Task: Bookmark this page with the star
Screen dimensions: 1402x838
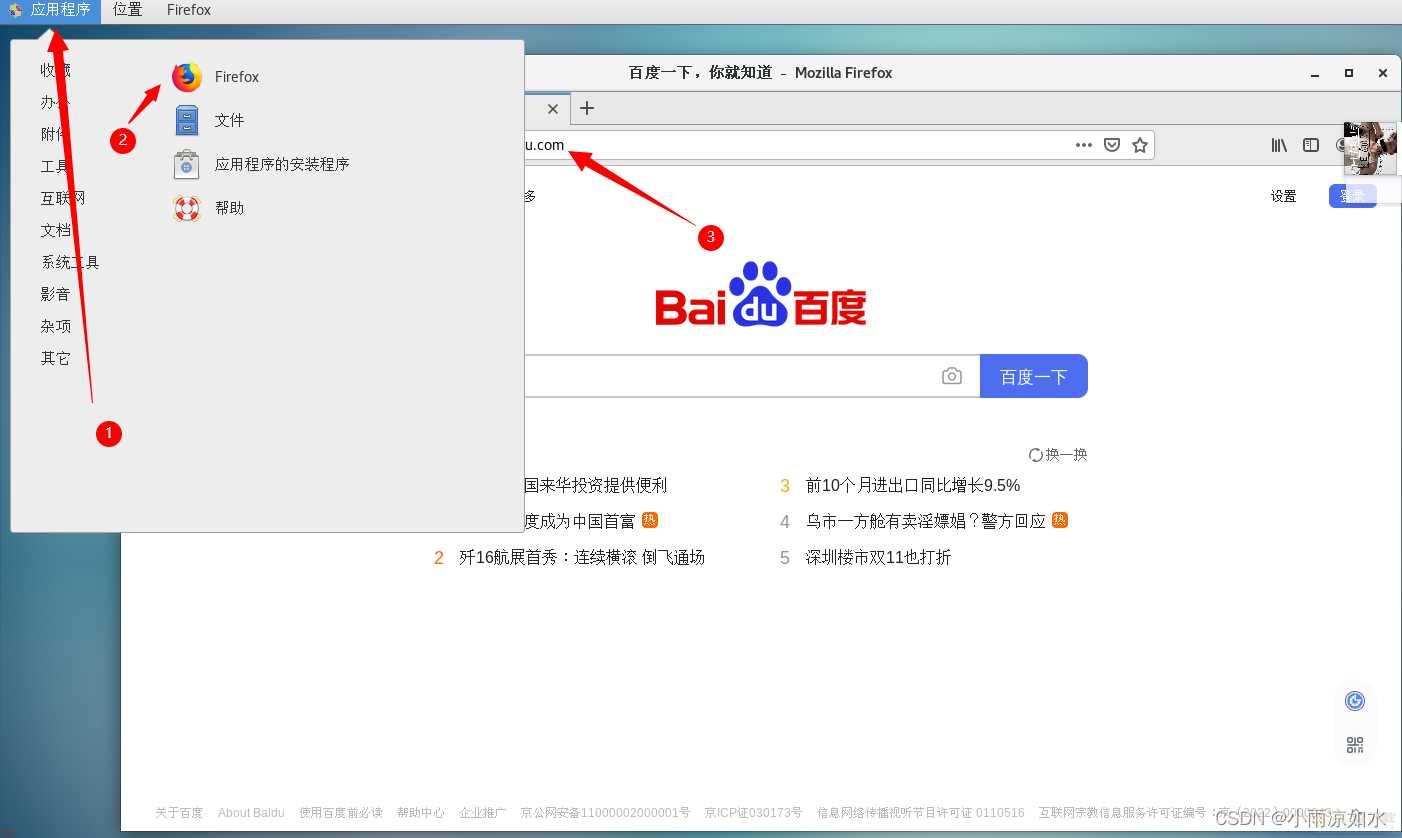Action: [1140, 145]
